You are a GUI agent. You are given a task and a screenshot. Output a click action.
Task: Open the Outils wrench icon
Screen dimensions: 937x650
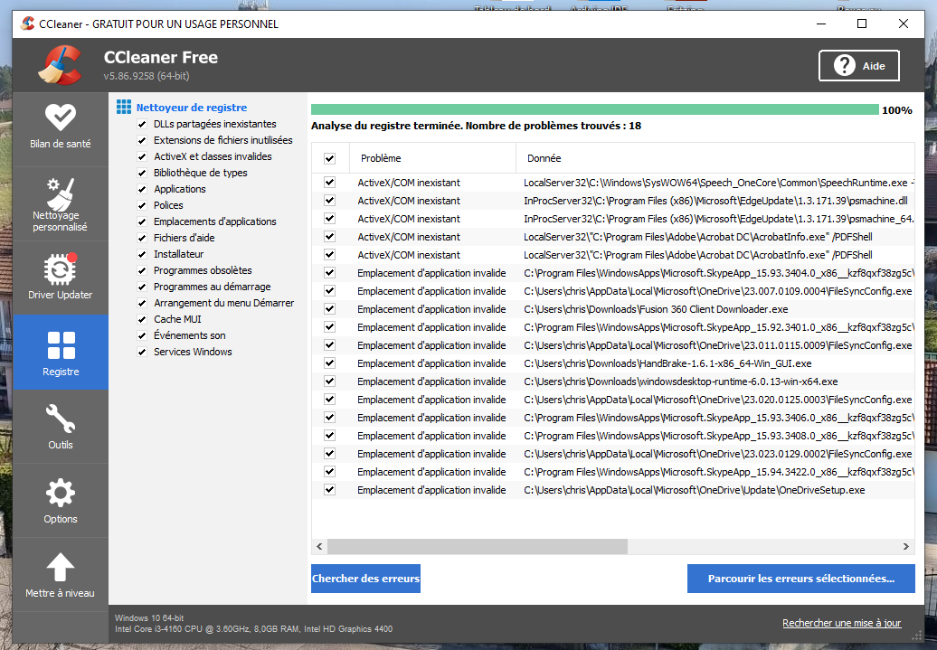pos(60,419)
